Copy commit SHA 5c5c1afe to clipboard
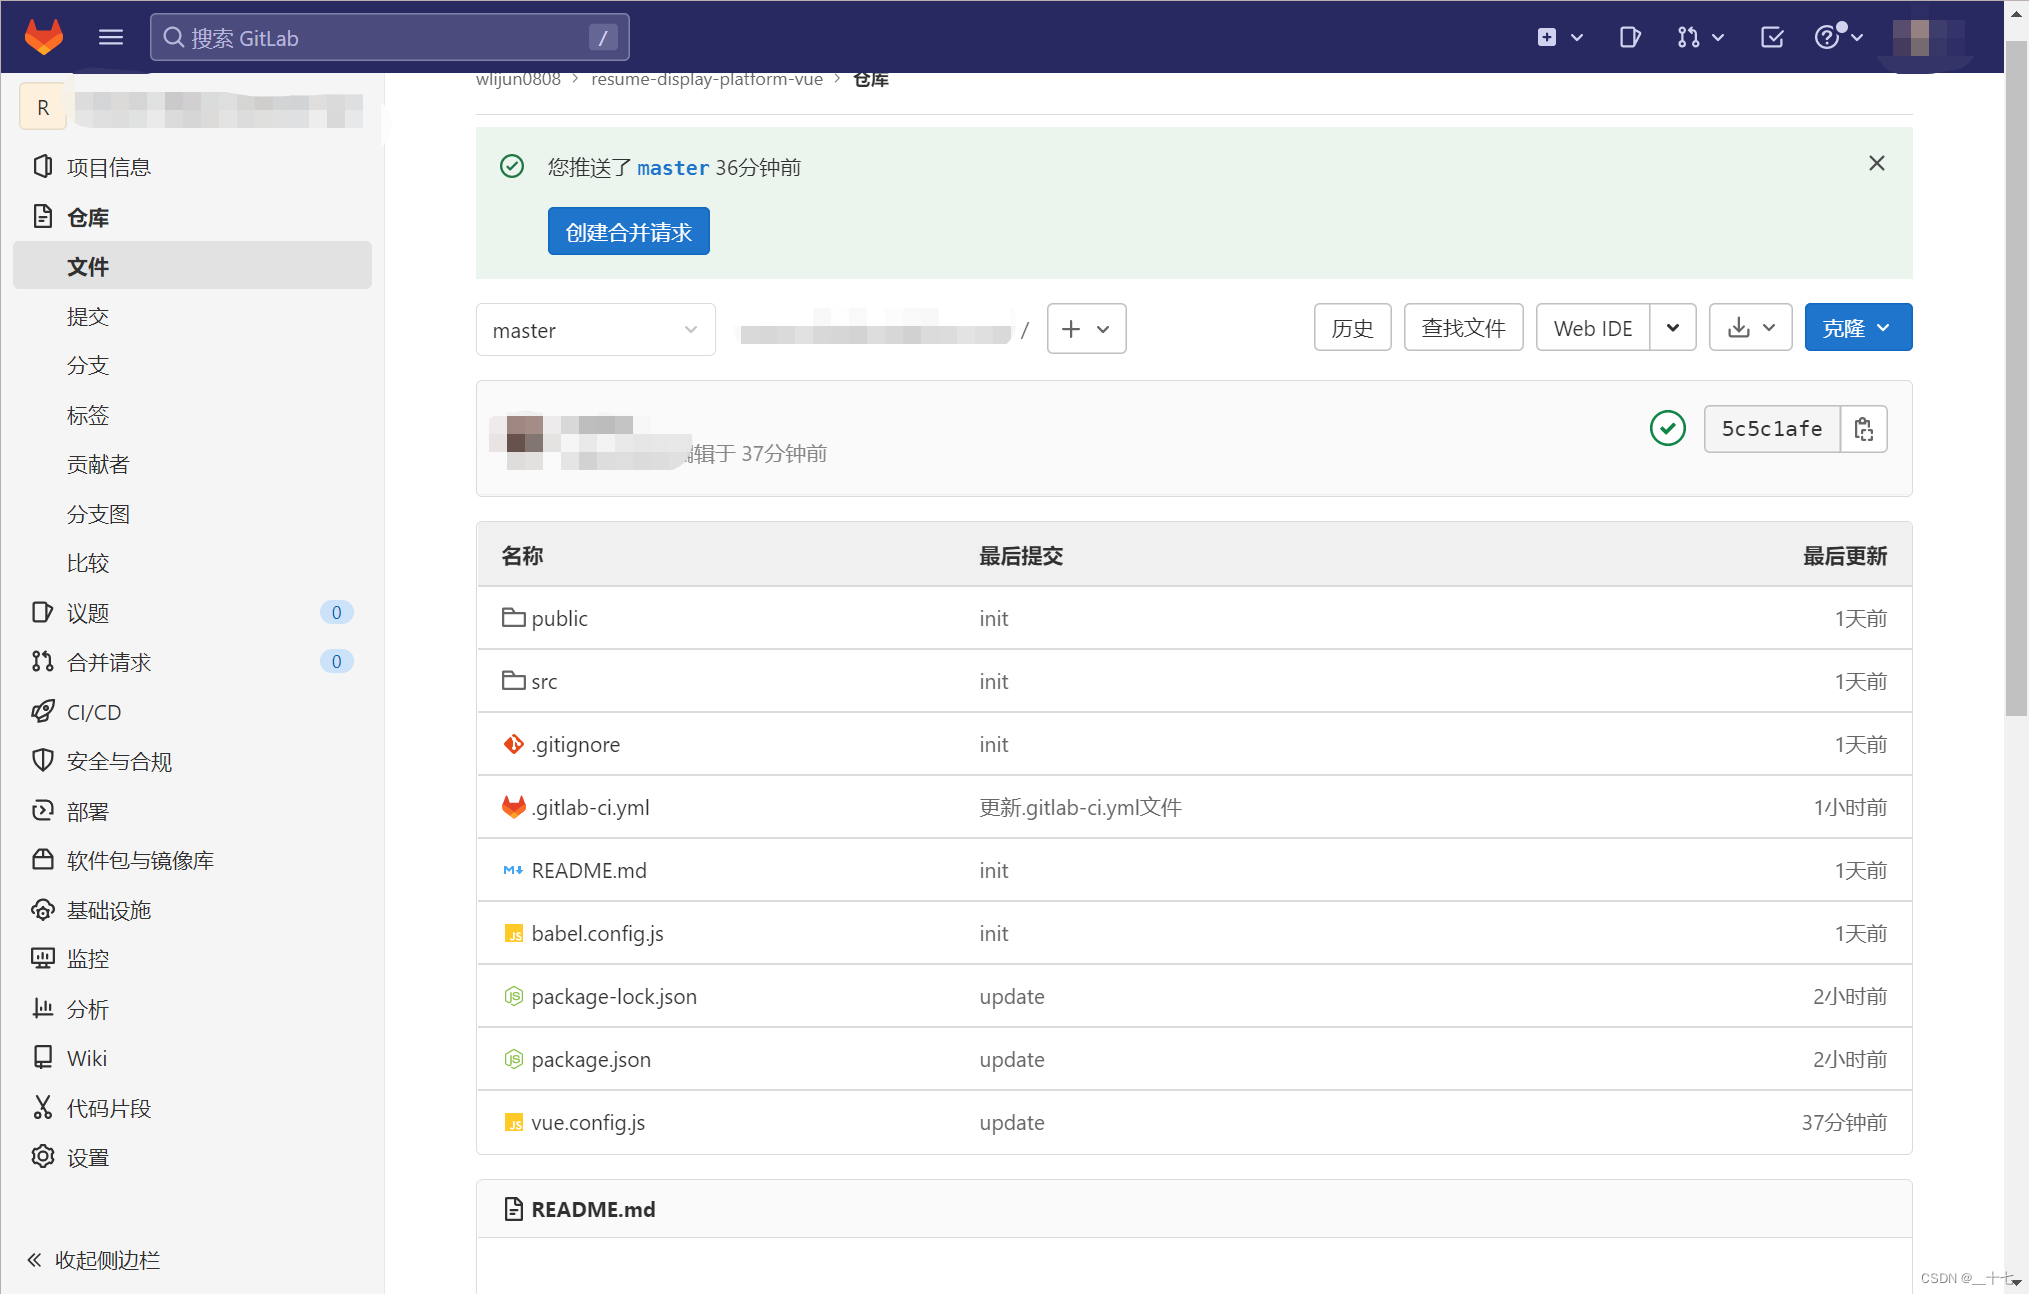Screen dimensions: 2029x1294 coord(1863,429)
